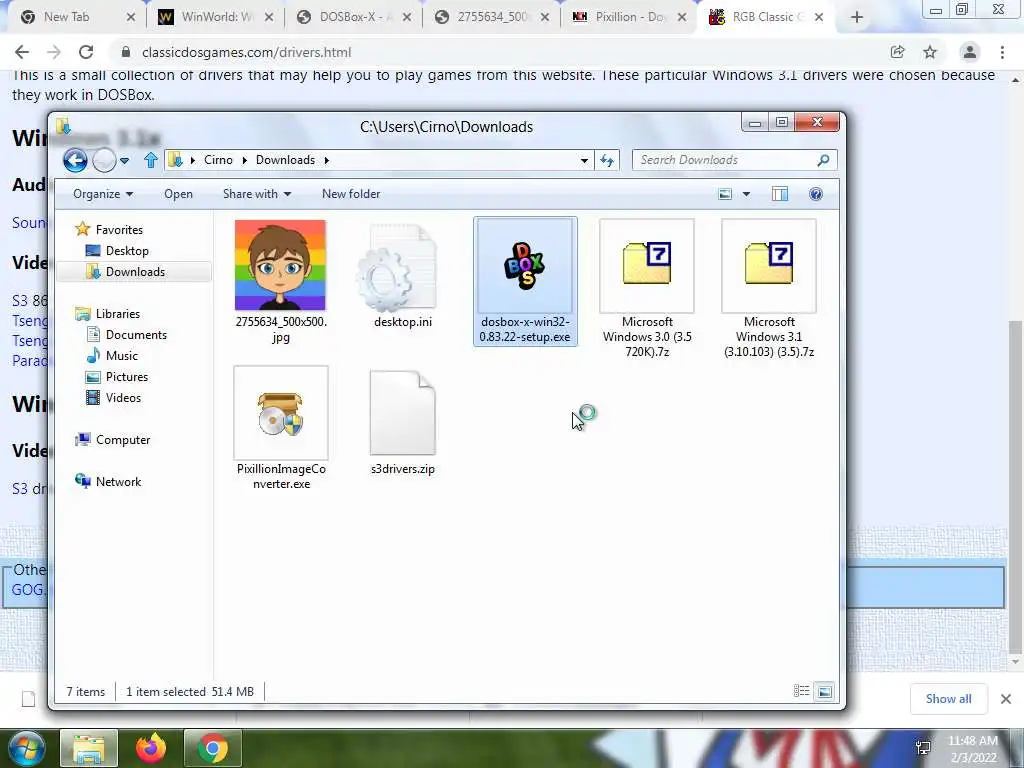Open the Chrome profile avatar menu
The image size is (1024, 768).
tap(970, 52)
